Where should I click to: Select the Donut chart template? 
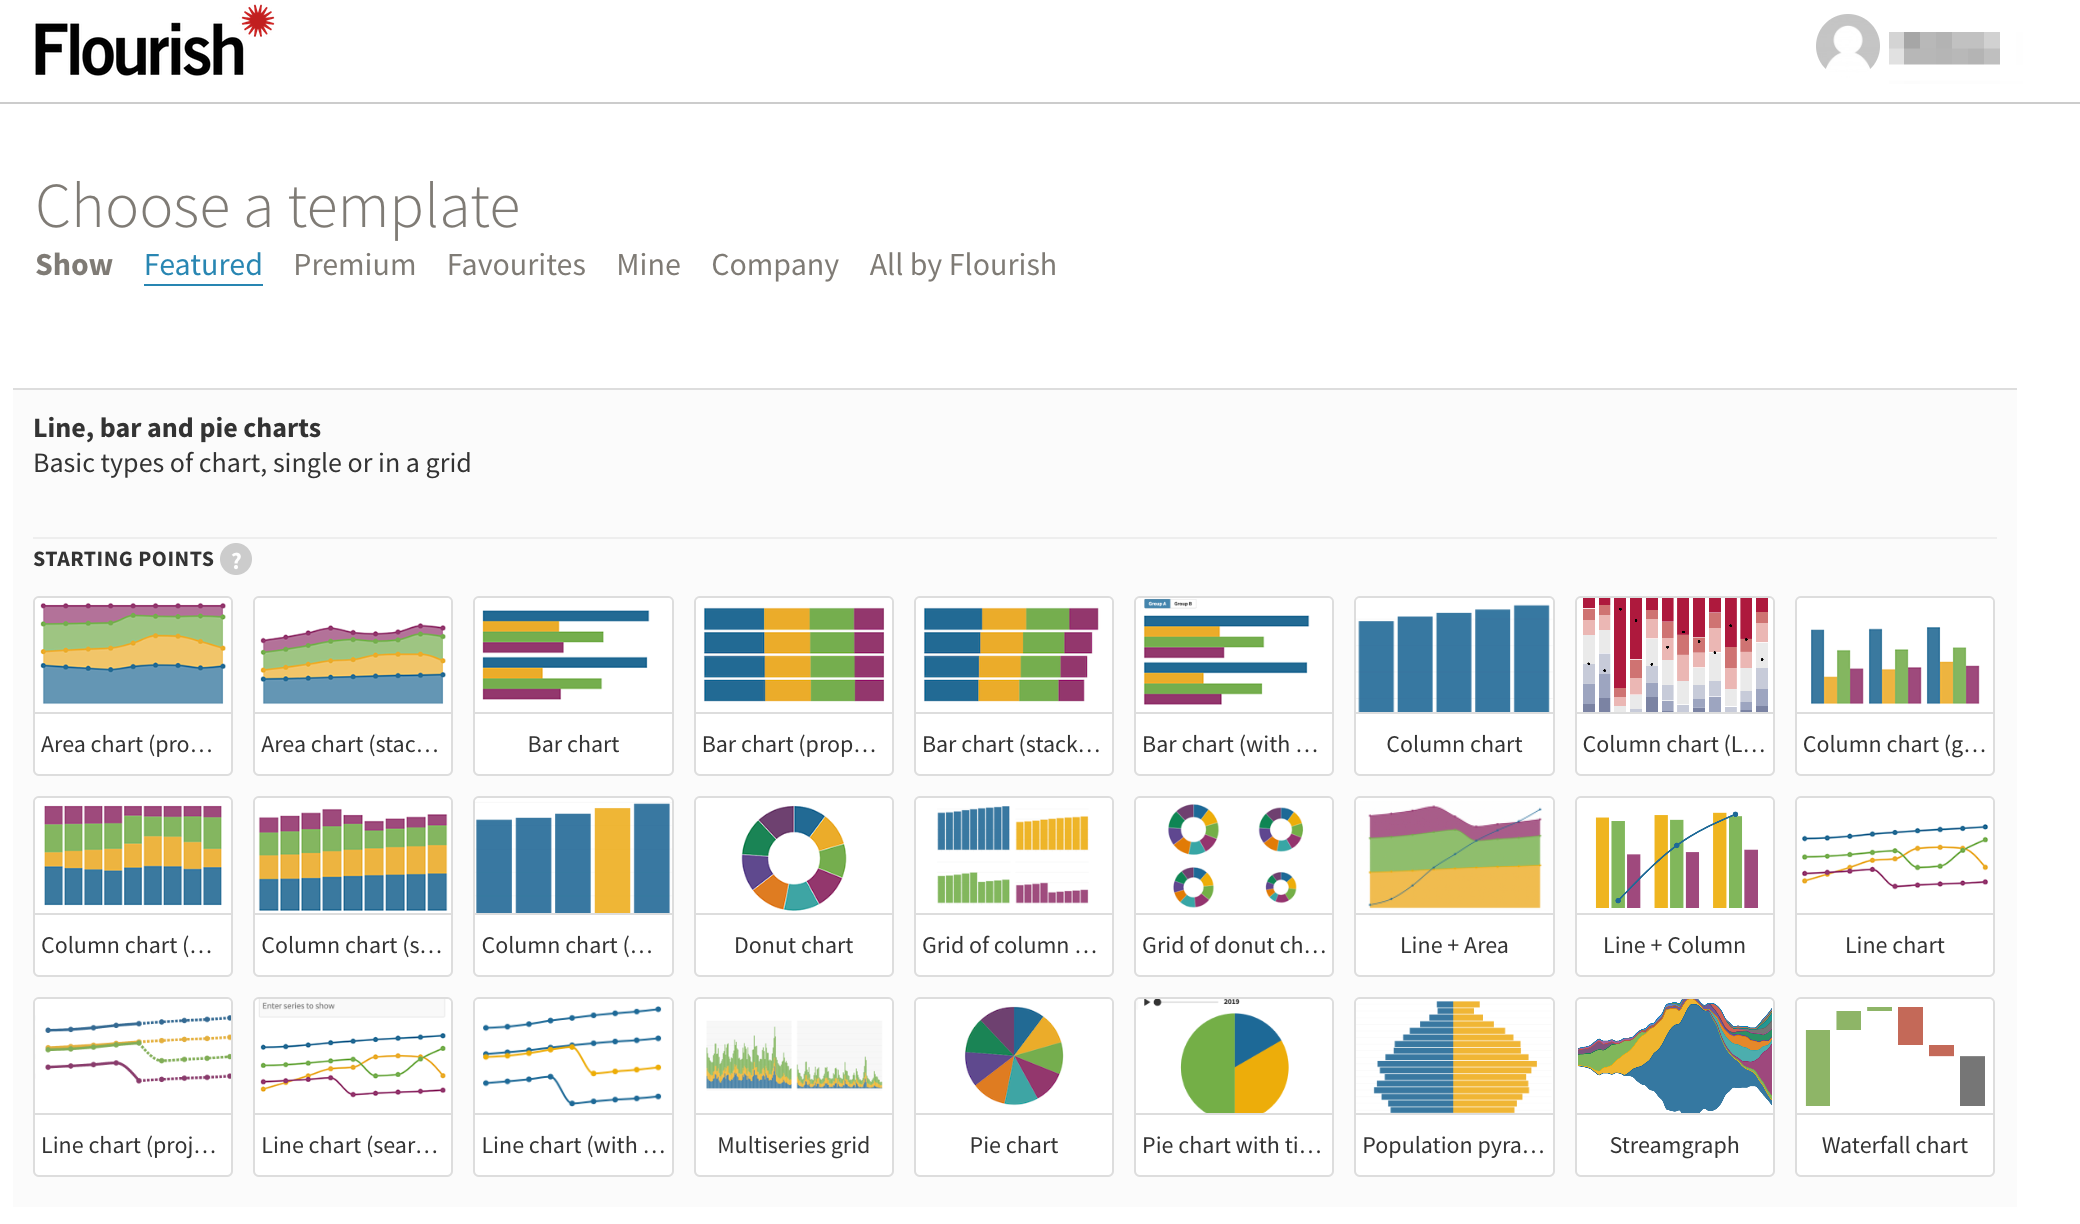794,886
